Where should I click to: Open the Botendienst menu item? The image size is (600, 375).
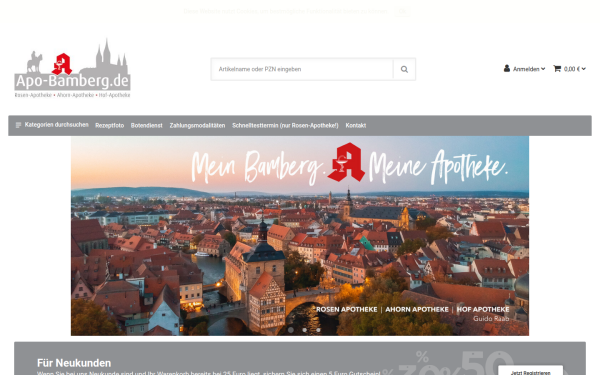tap(147, 126)
